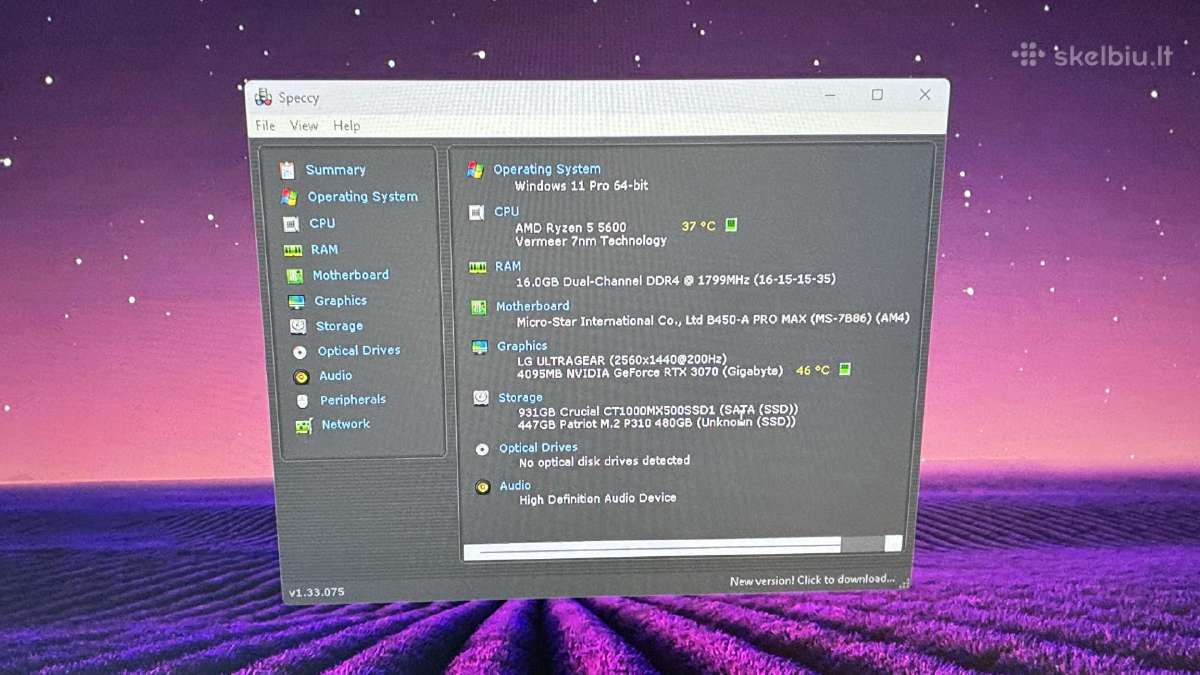The height and width of the screenshot is (675, 1200).
Task: Click the '931GB Crucial CT1000MX500SSD1' storage line
Action: [658, 410]
